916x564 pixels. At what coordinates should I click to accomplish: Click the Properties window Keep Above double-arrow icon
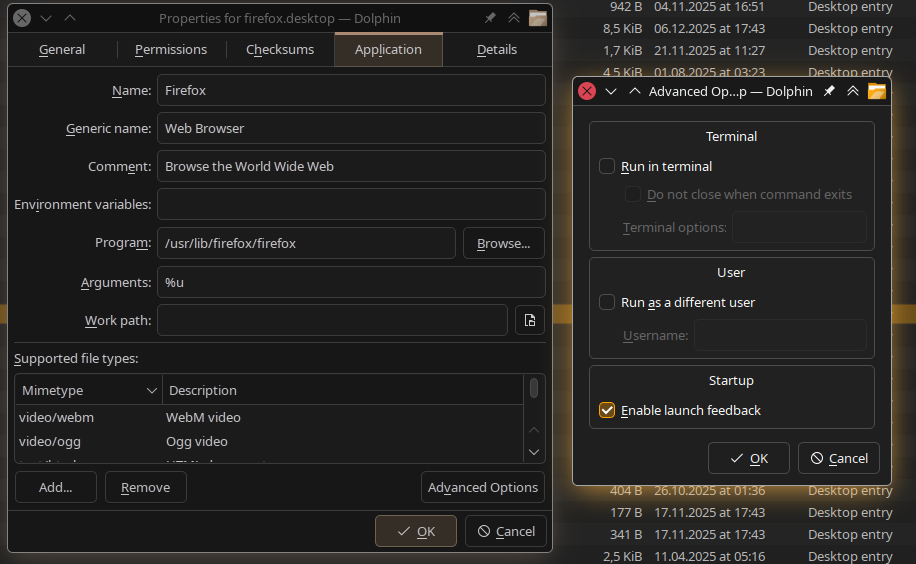(514, 18)
